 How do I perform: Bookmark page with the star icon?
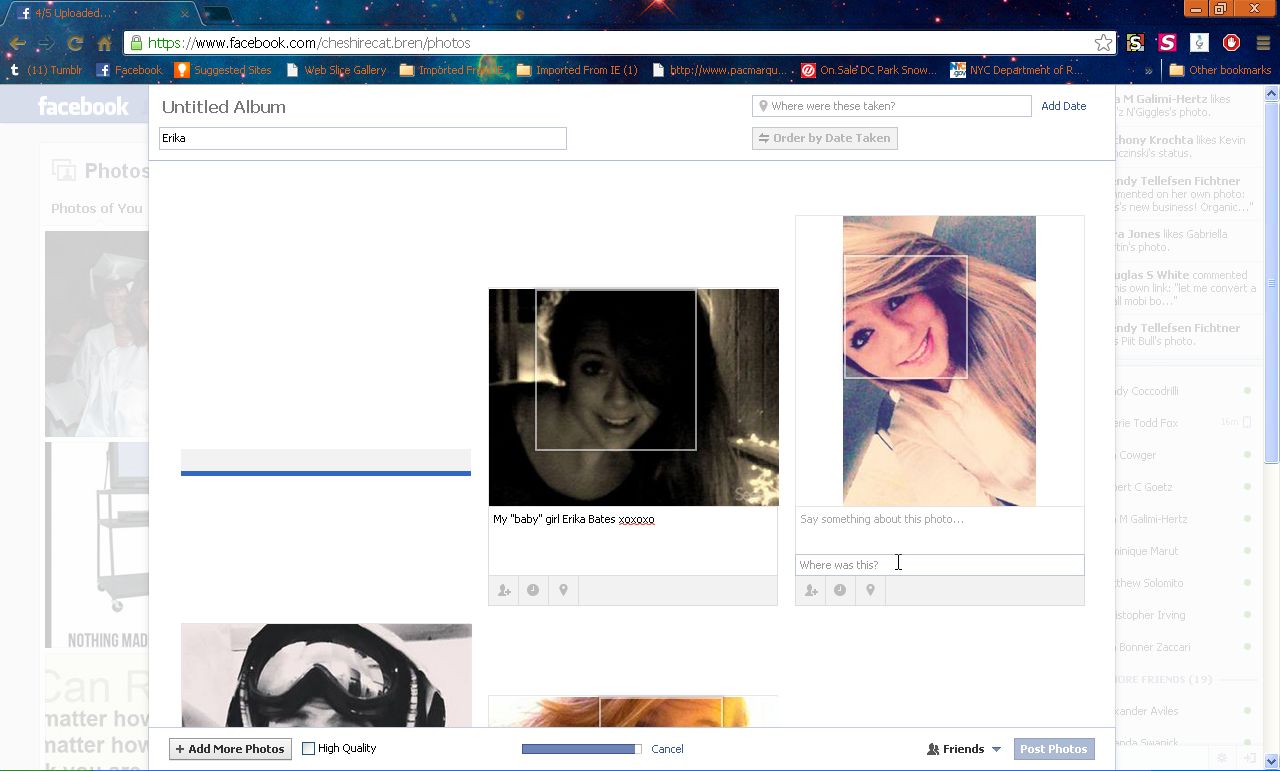(x=1102, y=43)
